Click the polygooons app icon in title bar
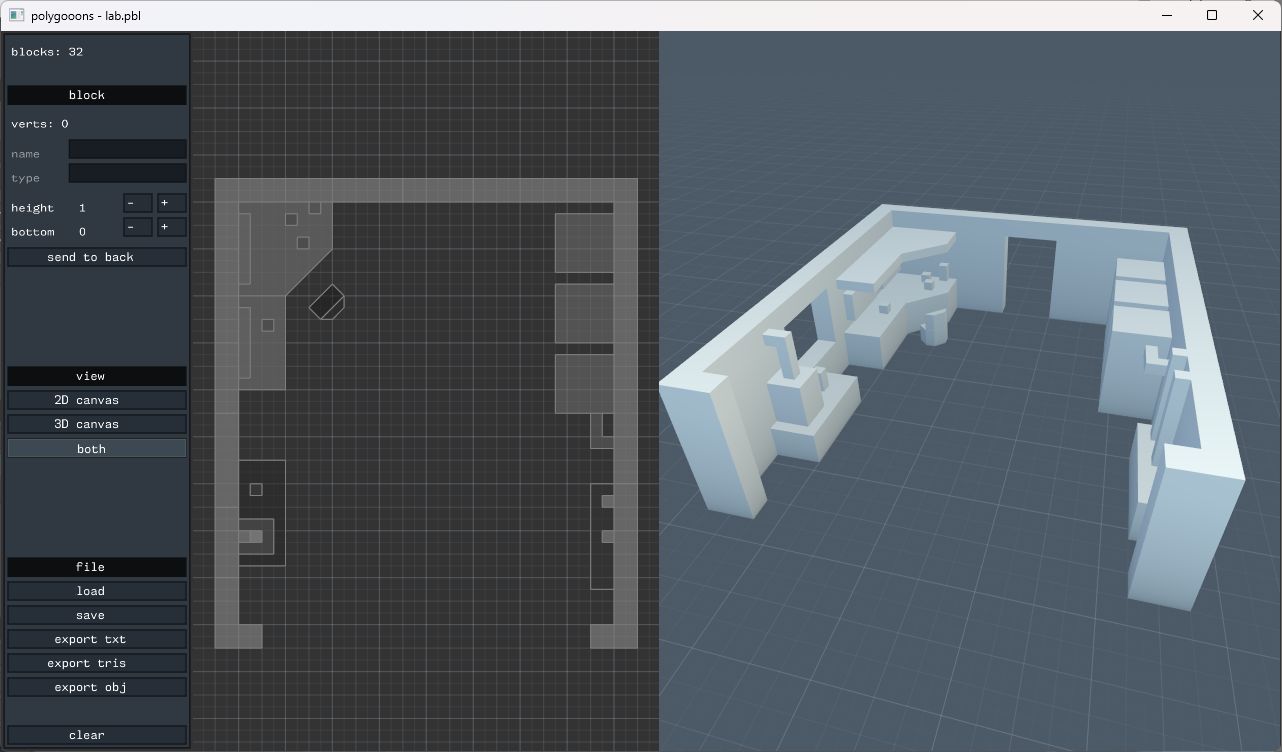Screen dimensions: 1282x752 (16, 16)
